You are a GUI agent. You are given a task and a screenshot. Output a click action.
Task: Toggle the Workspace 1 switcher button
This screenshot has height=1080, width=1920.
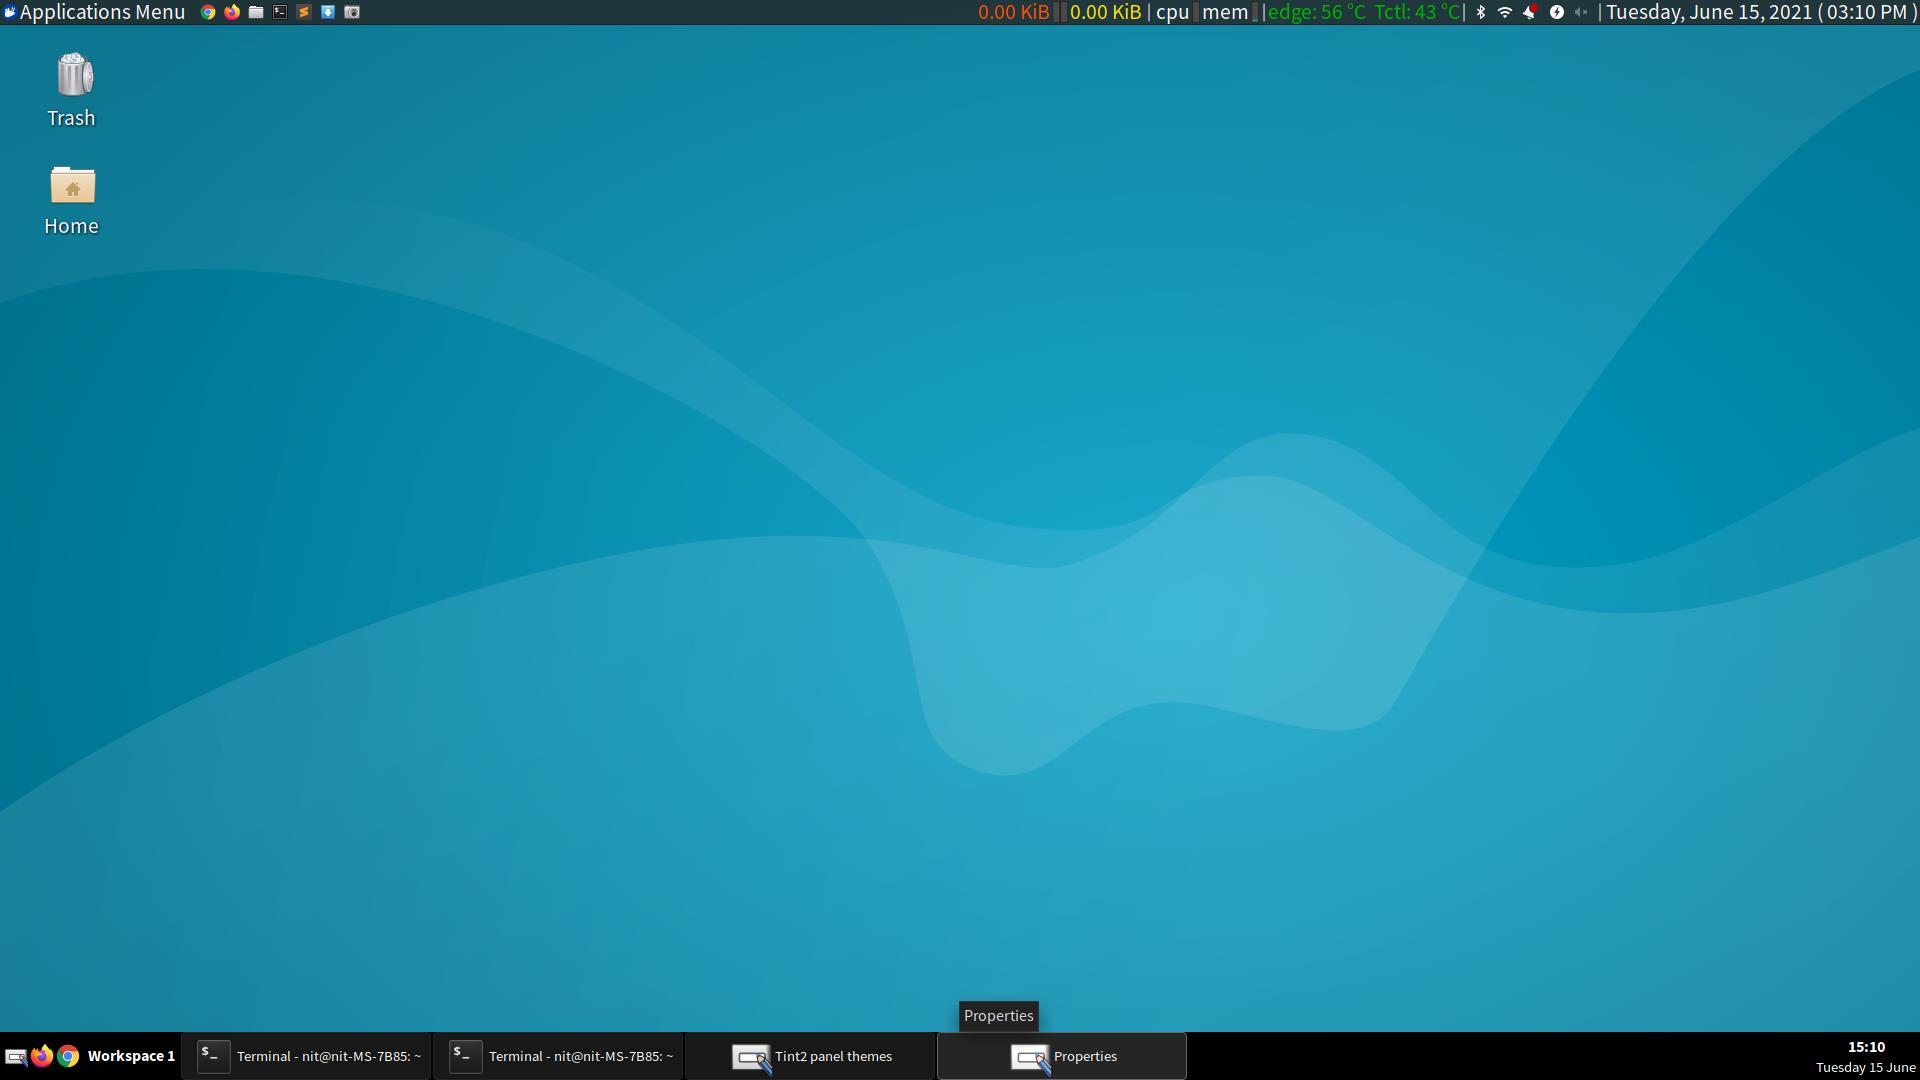[x=129, y=1055]
